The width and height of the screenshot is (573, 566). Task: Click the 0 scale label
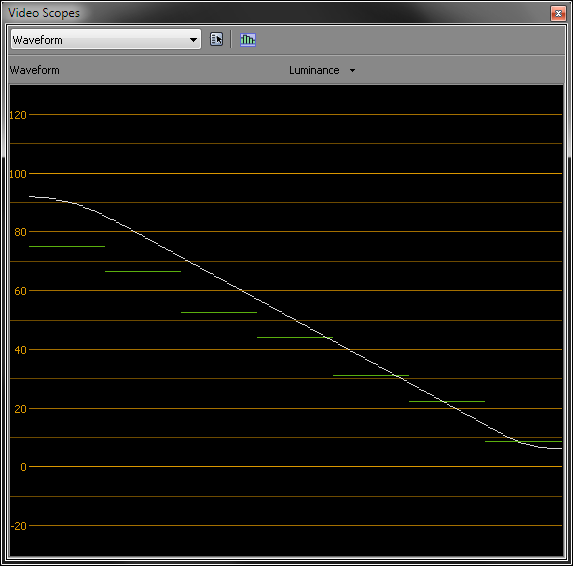pos(23,467)
